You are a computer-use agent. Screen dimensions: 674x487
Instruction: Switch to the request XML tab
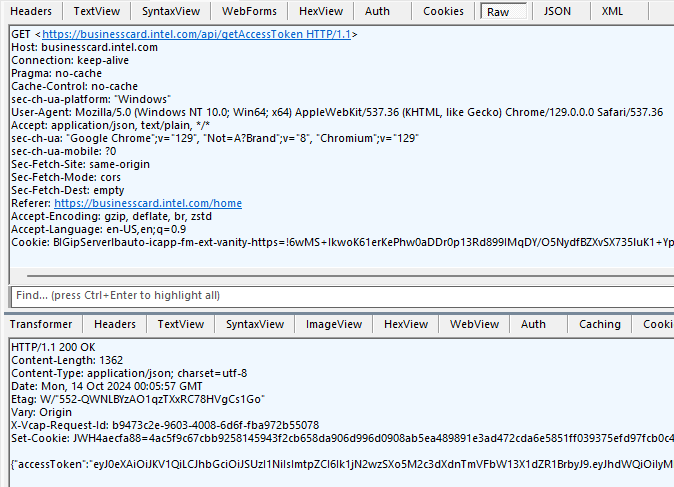point(612,11)
